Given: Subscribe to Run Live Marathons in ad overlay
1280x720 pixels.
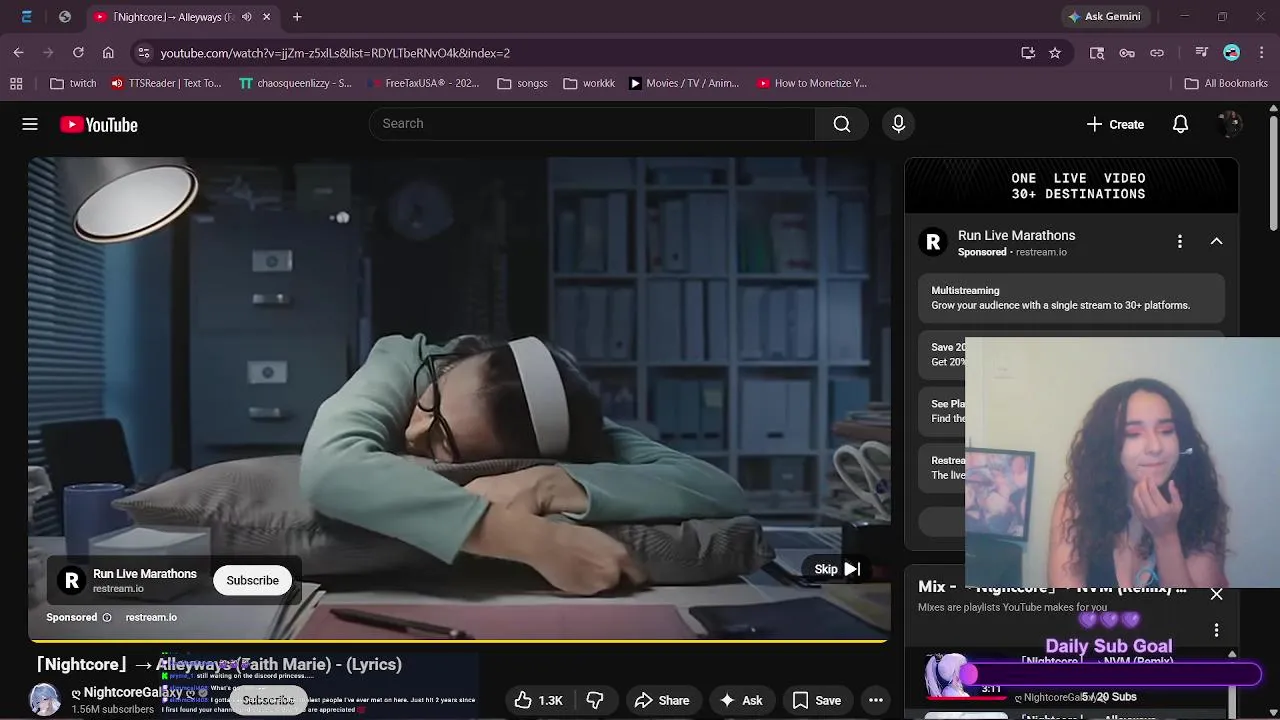Looking at the screenshot, I should 252,580.
